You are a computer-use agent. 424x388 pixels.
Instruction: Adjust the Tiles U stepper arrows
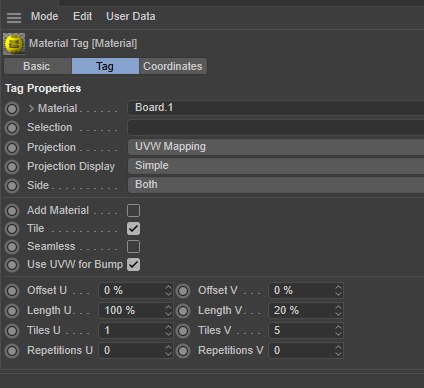(x=168, y=330)
